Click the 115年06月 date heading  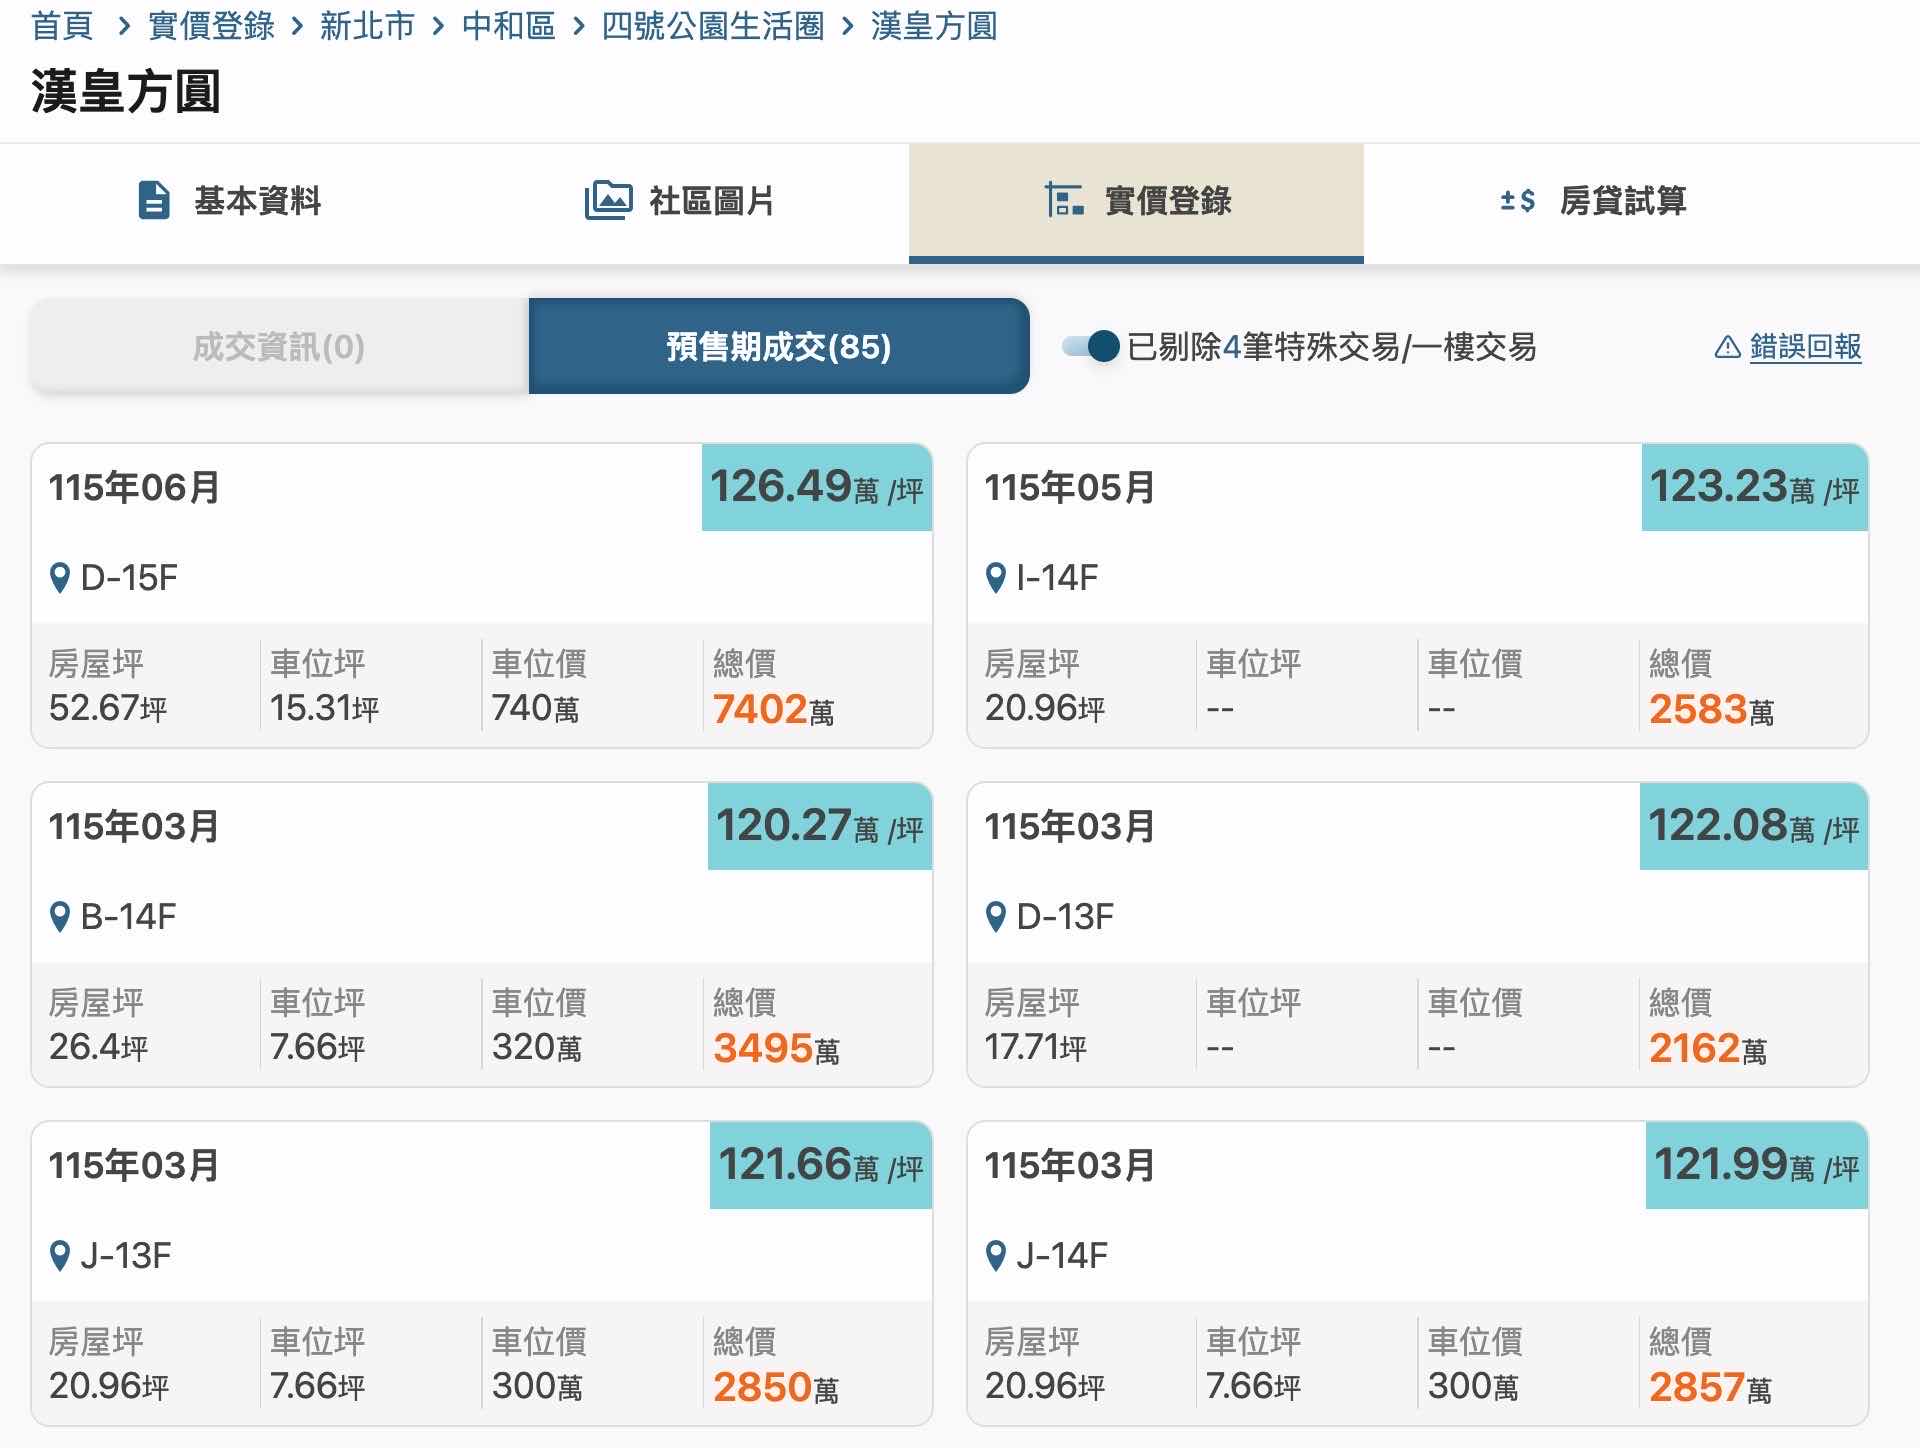click(134, 488)
